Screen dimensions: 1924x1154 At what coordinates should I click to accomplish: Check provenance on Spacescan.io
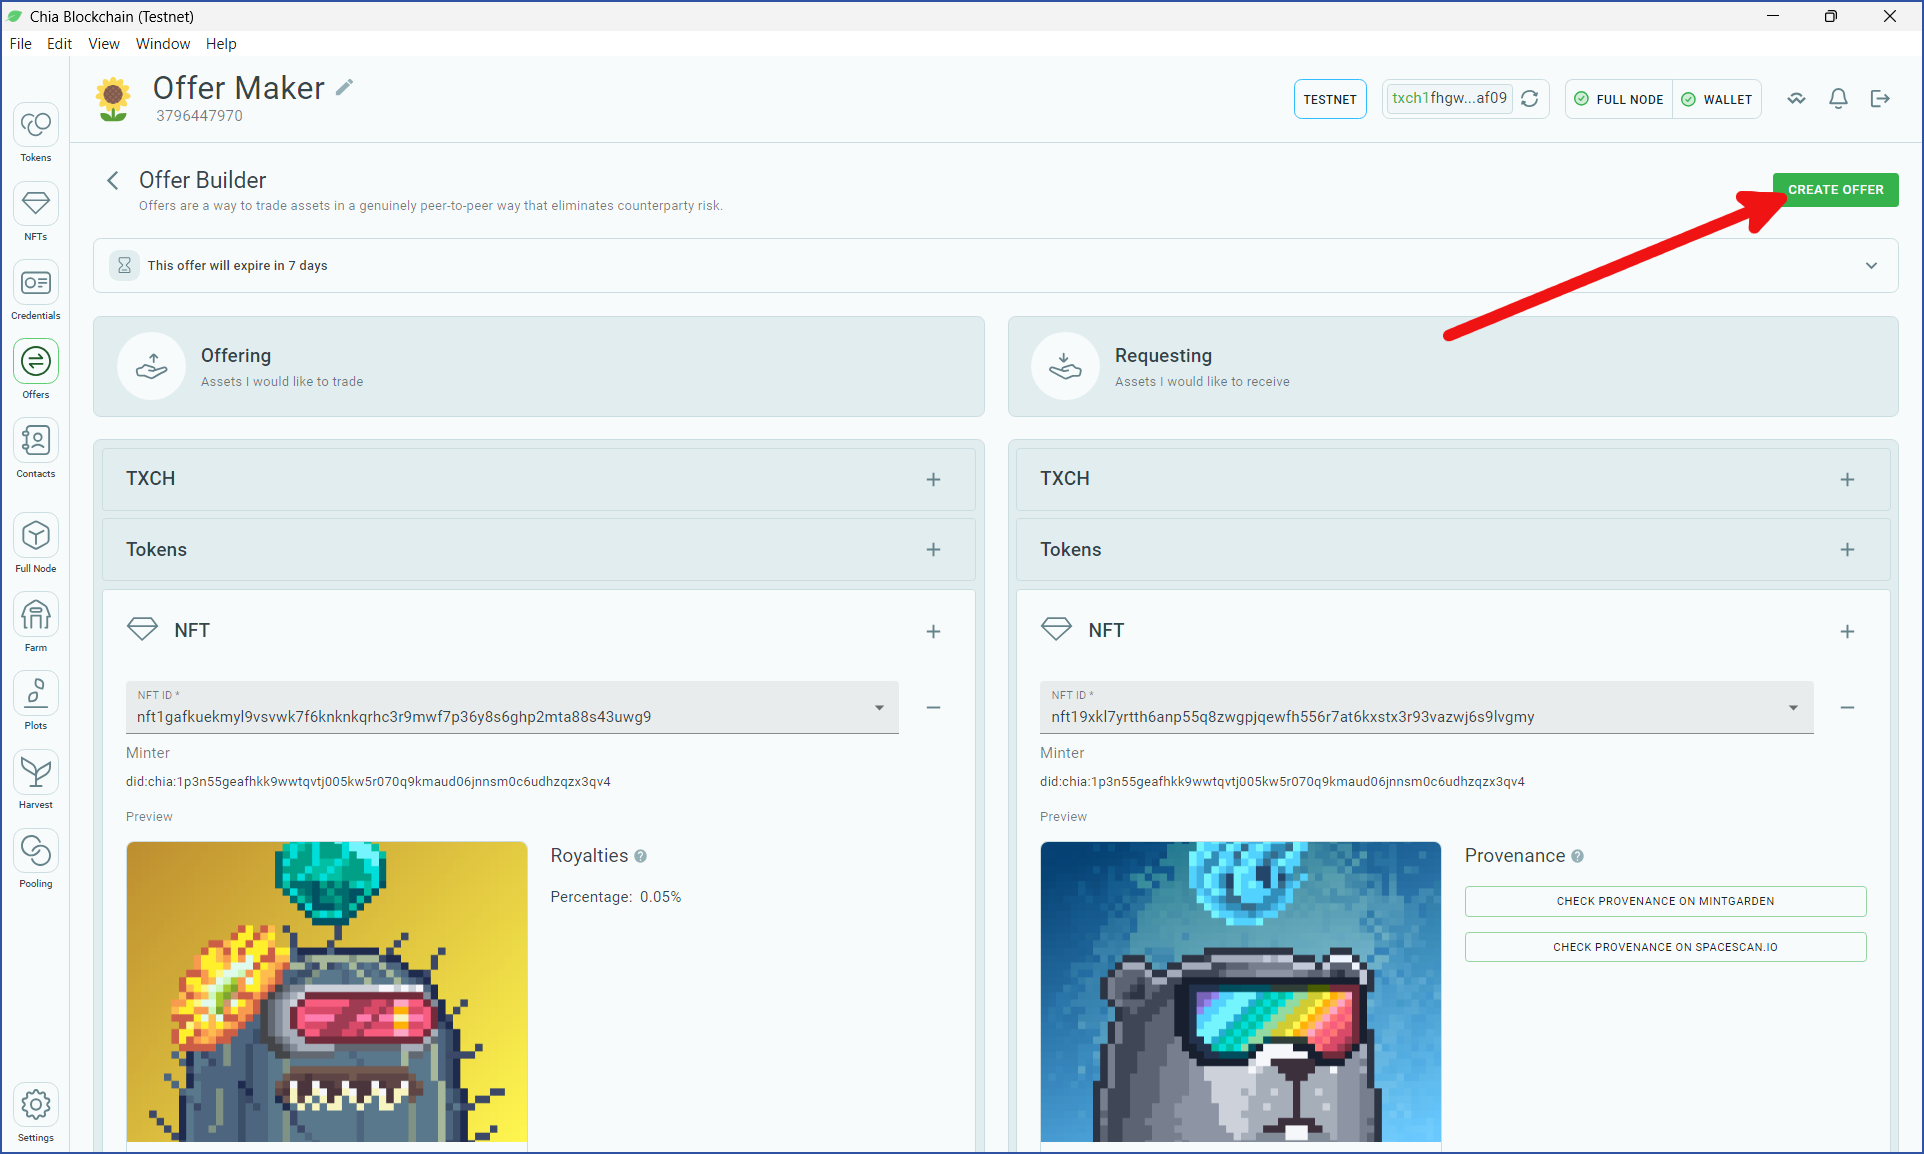(x=1665, y=947)
